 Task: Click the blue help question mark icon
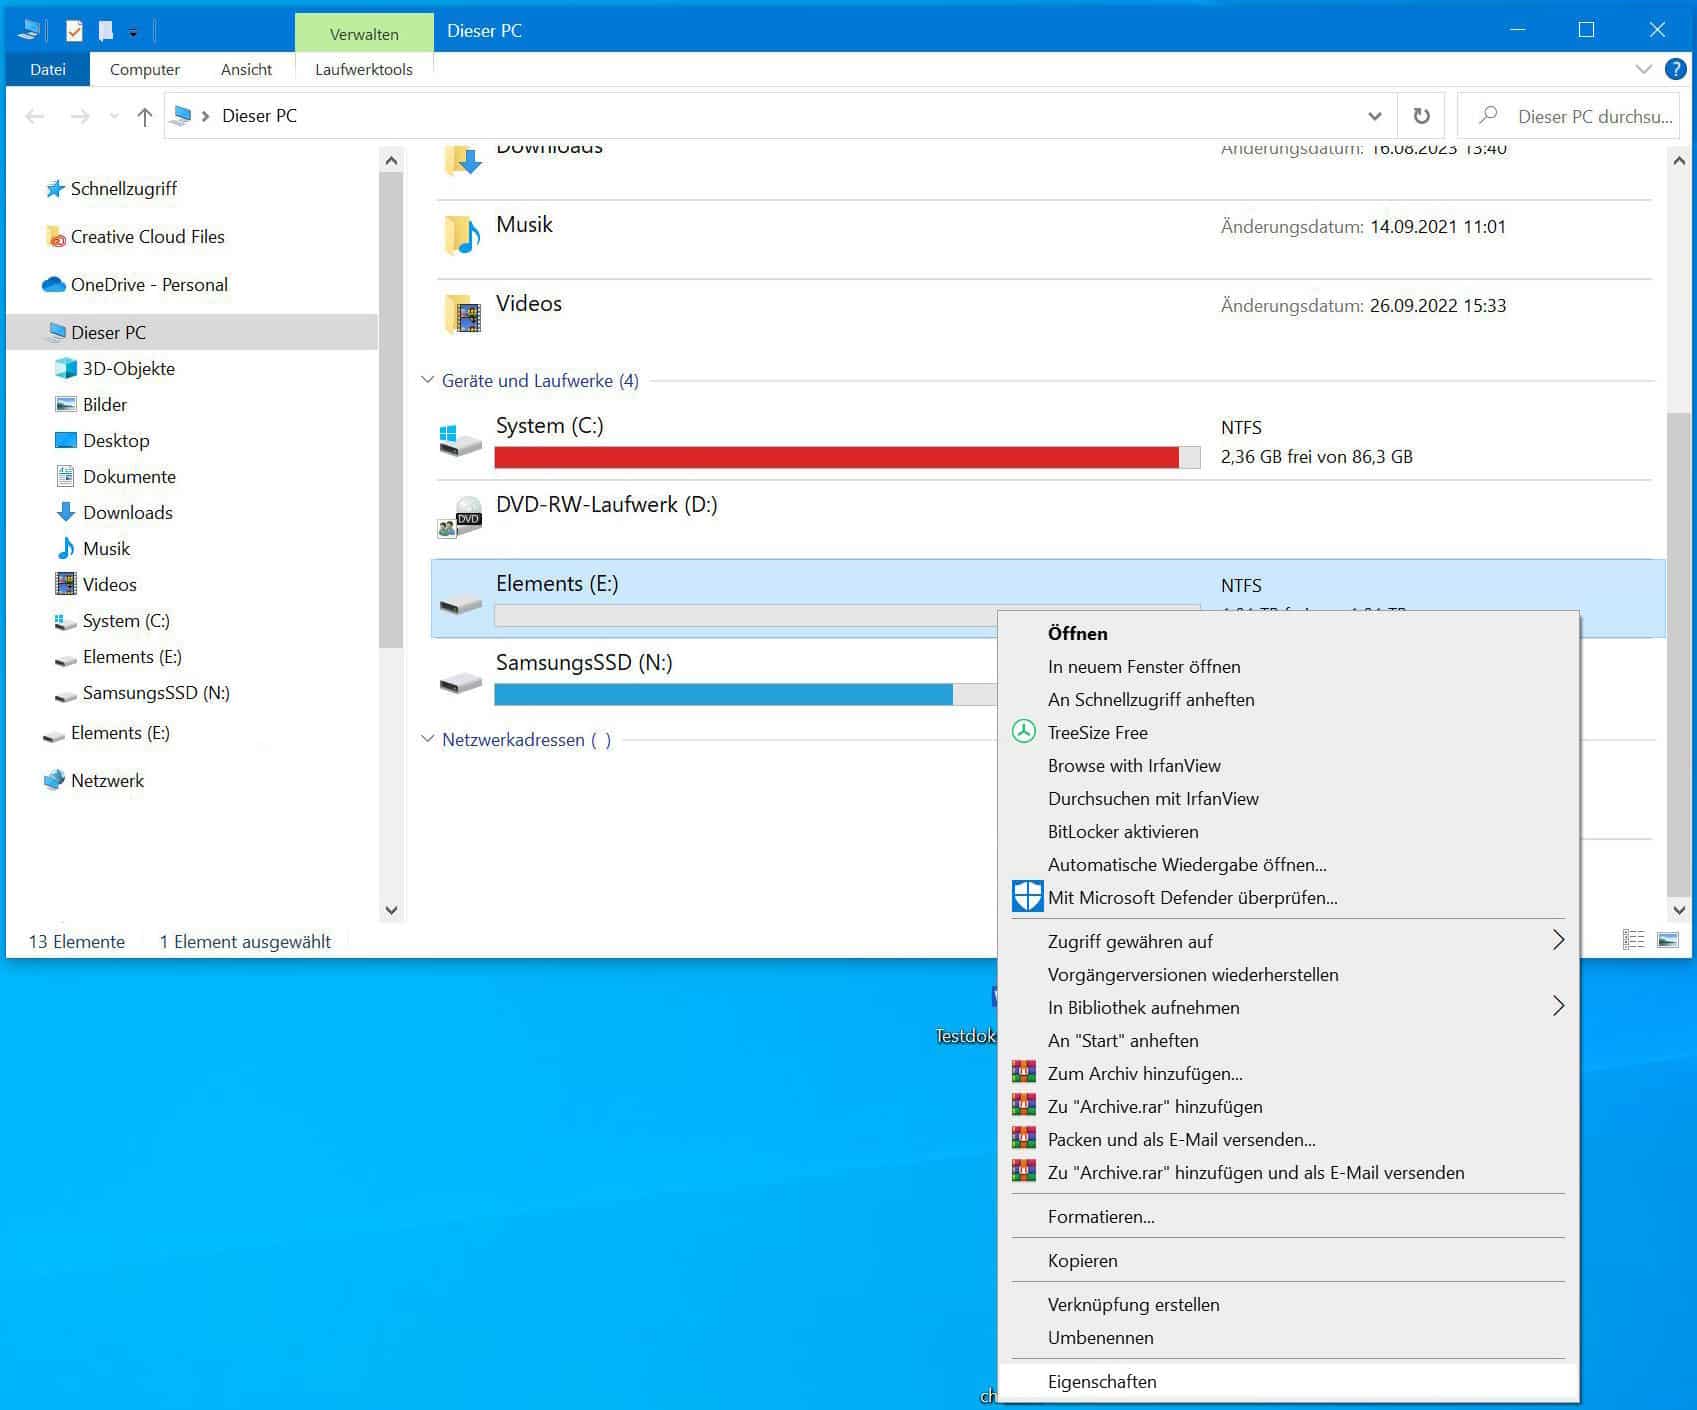pyautogui.click(x=1675, y=69)
